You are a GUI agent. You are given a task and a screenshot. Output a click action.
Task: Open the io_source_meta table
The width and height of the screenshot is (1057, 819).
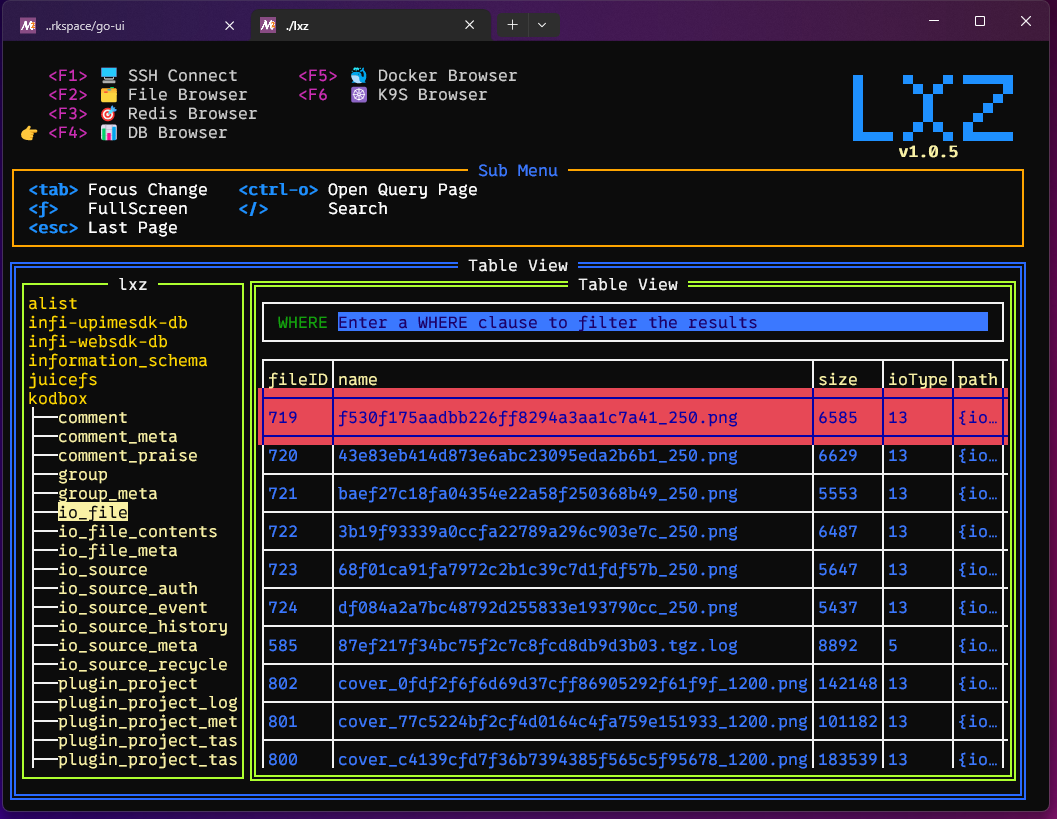coord(127,645)
